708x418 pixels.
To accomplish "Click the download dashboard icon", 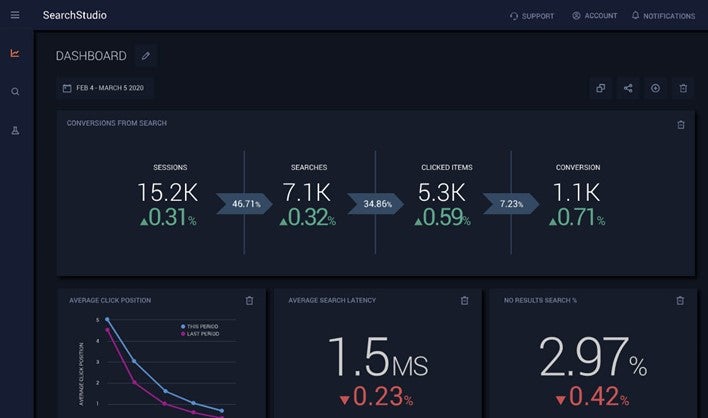I will pyautogui.click(x=656, y=88).
